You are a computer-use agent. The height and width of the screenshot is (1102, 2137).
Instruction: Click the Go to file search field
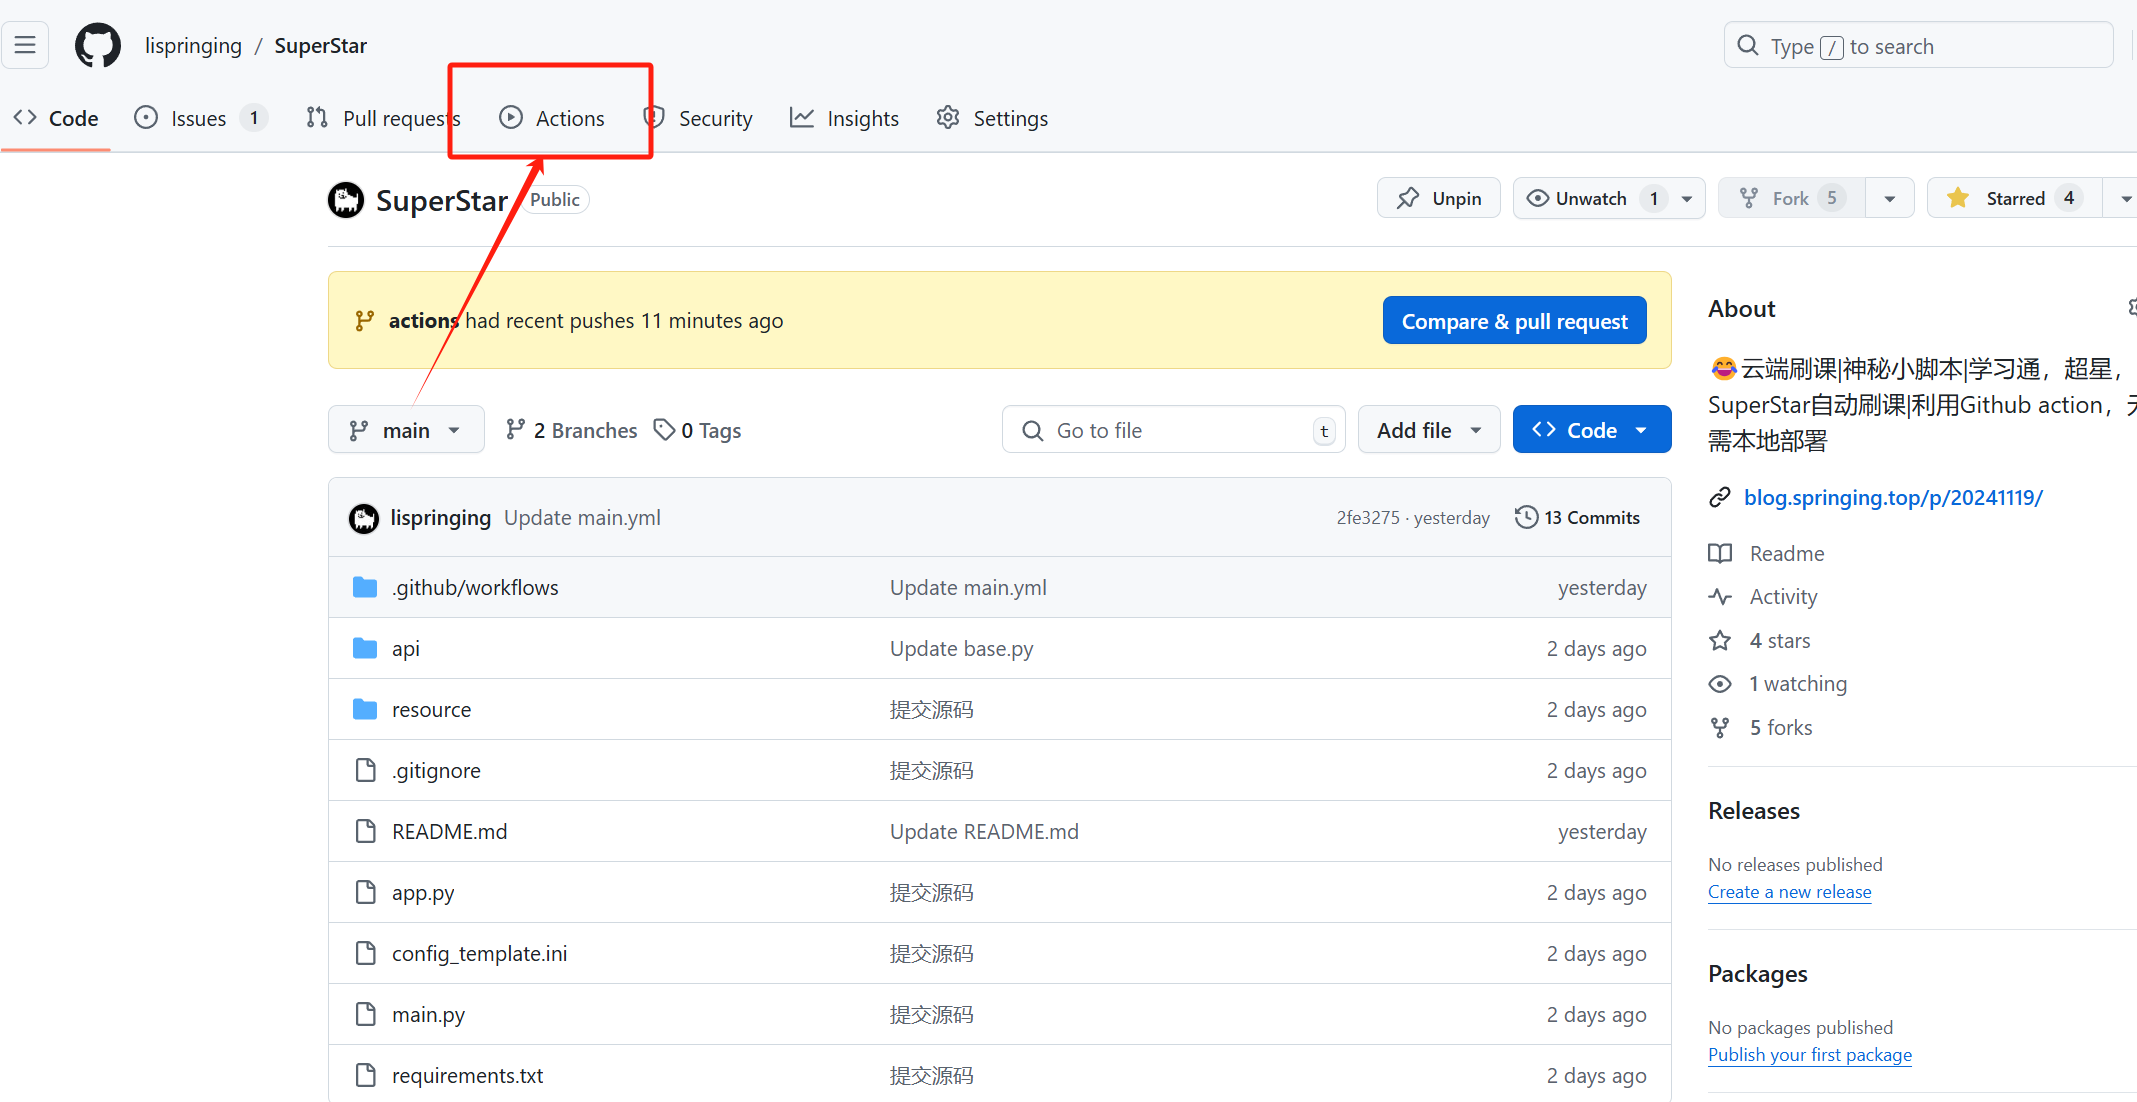(x=1173, y=430)
